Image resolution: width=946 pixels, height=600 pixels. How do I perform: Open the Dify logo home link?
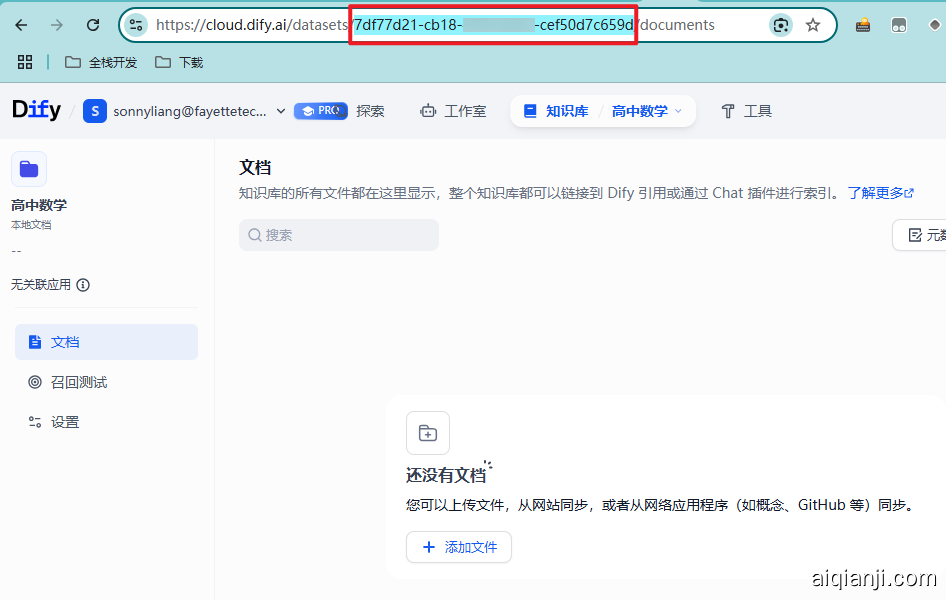tap(36, 111)
